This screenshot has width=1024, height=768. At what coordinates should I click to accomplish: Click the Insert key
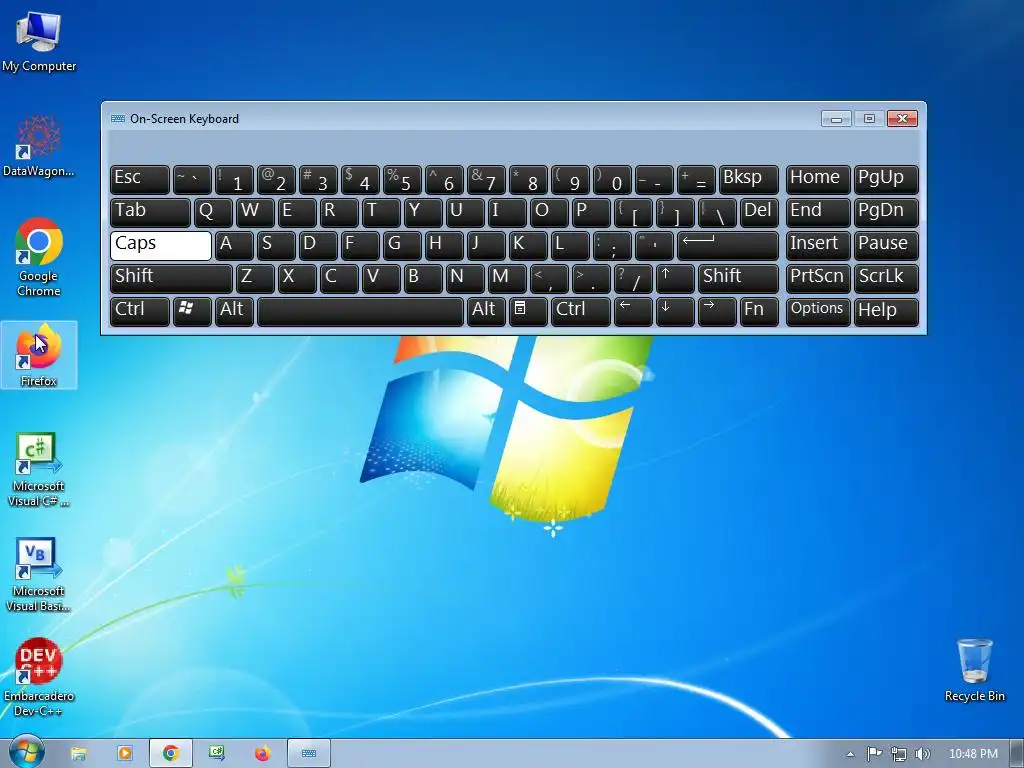coord(818,246)
